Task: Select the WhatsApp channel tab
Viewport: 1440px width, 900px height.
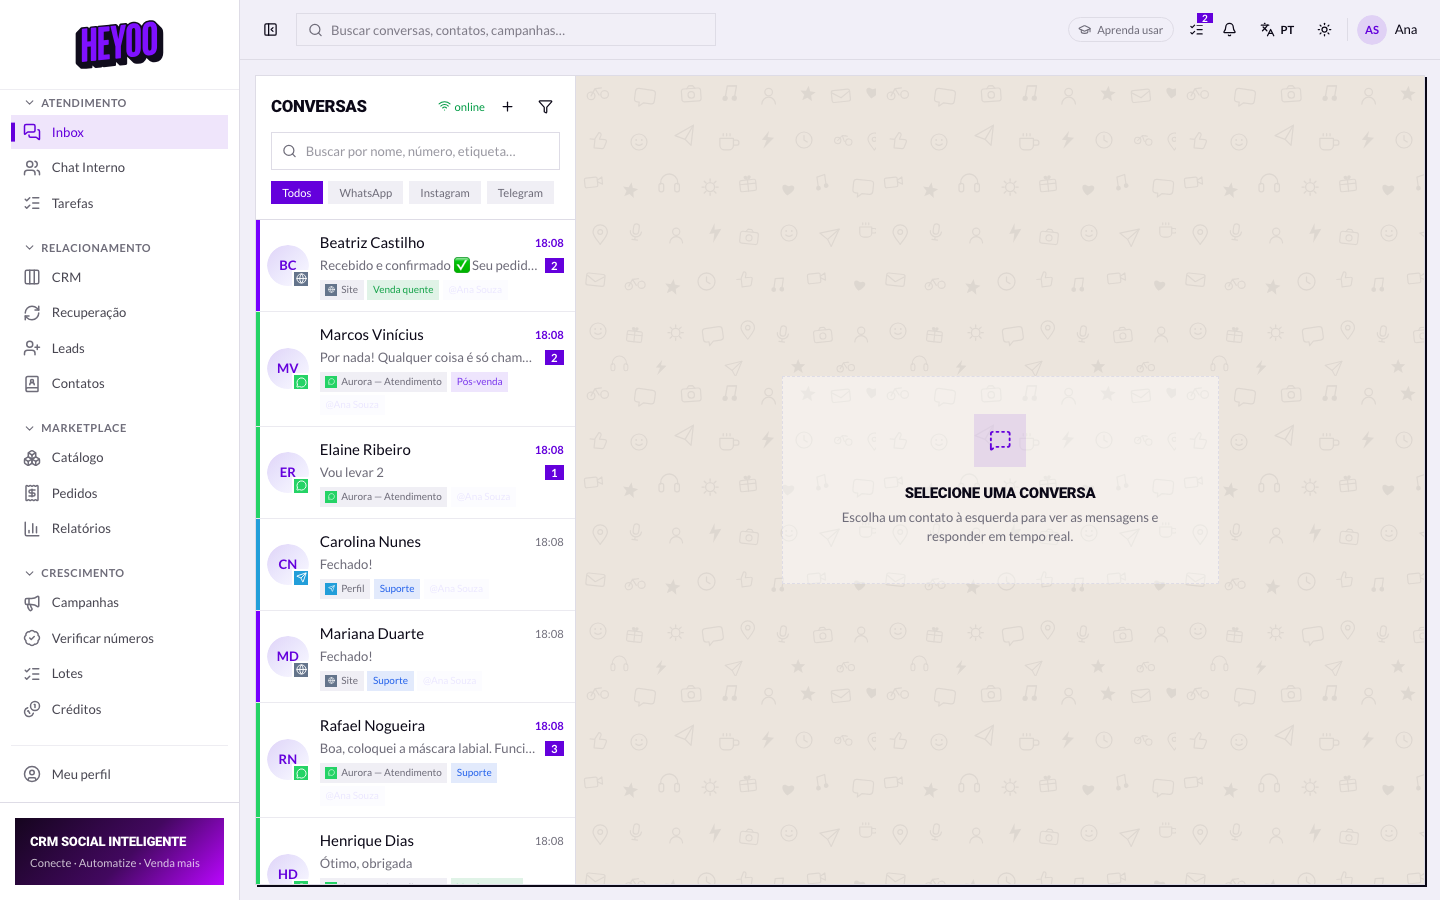Action: [366, 193]
